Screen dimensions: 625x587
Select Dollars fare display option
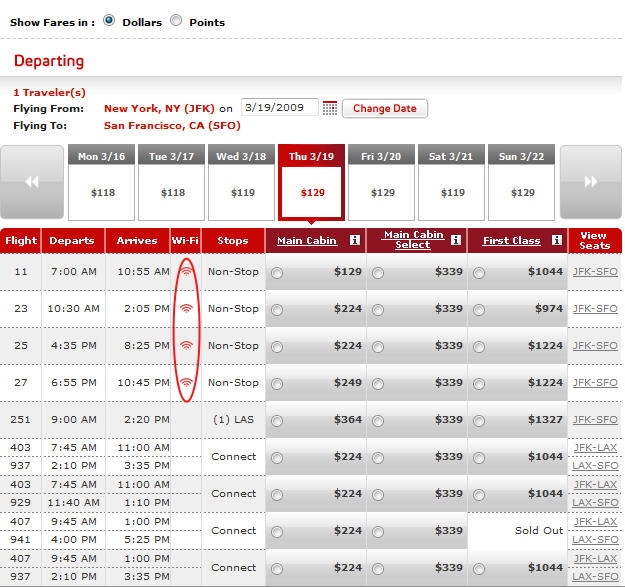pyautogui.click(x=109, y=21)
